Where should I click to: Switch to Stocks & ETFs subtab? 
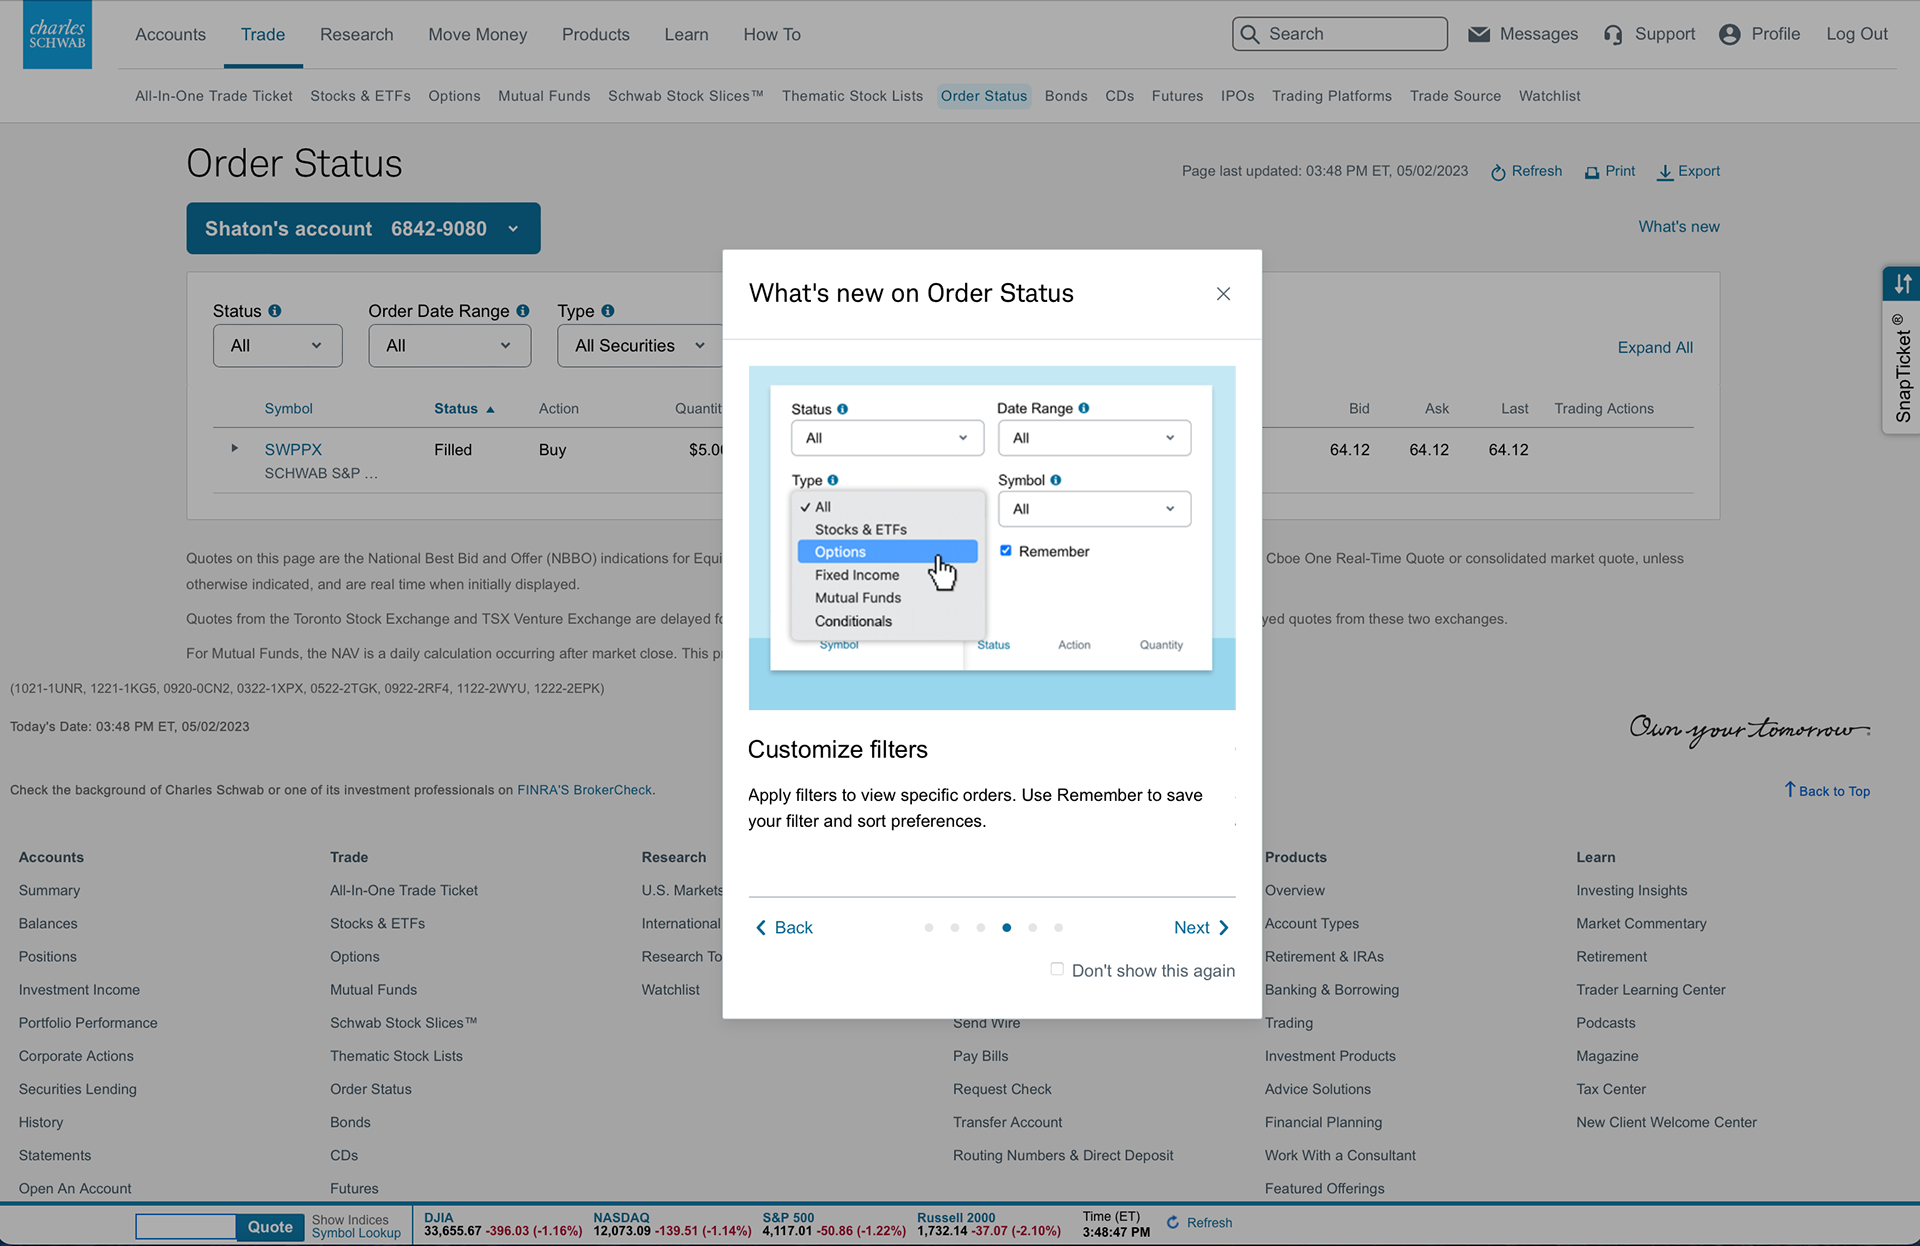tap(360, 97)
